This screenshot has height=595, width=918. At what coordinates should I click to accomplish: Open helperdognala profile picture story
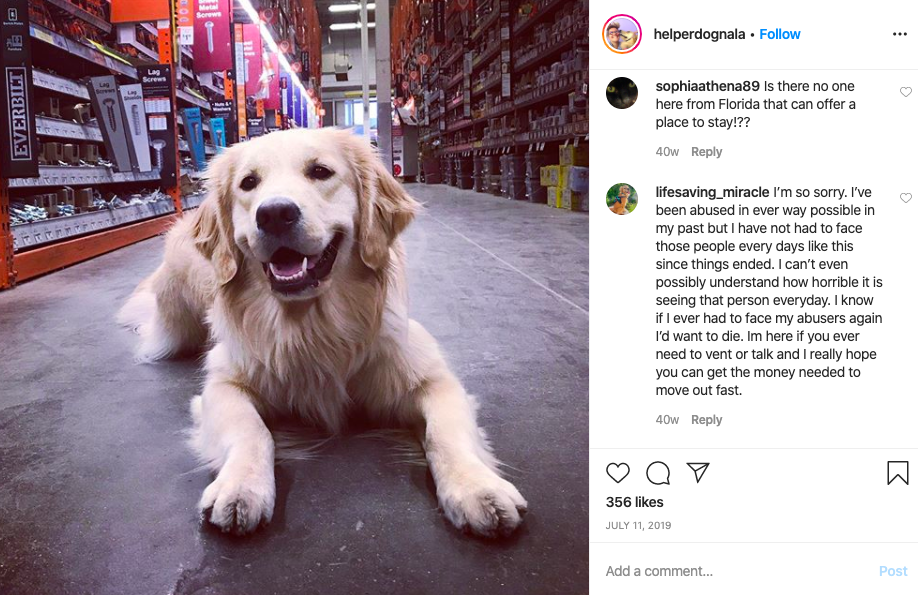click(622, 34)
